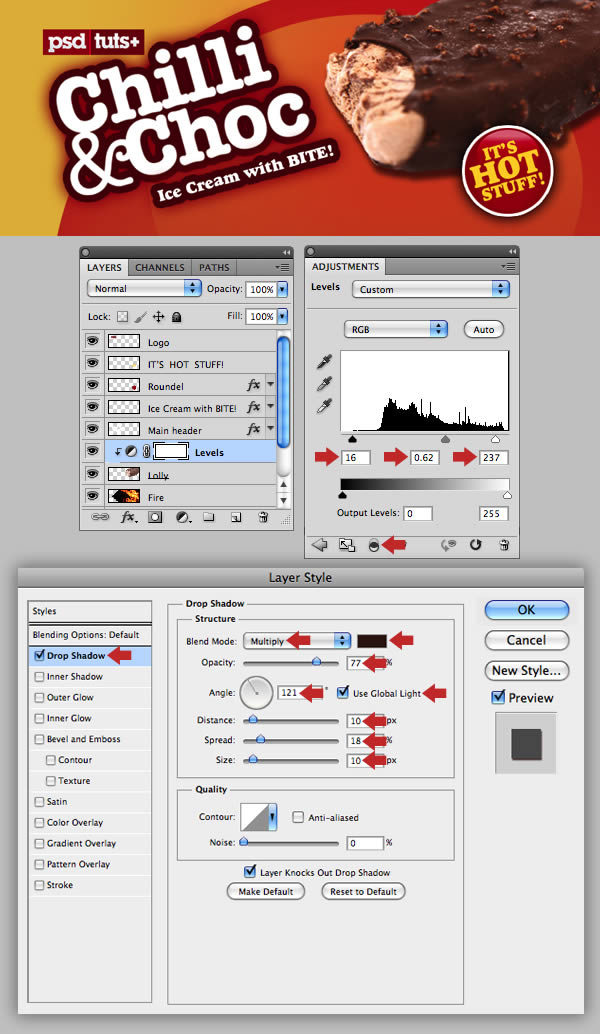Clip adjustment to layer icon
The image size is (600, 1034).
(x=374, y=545)
